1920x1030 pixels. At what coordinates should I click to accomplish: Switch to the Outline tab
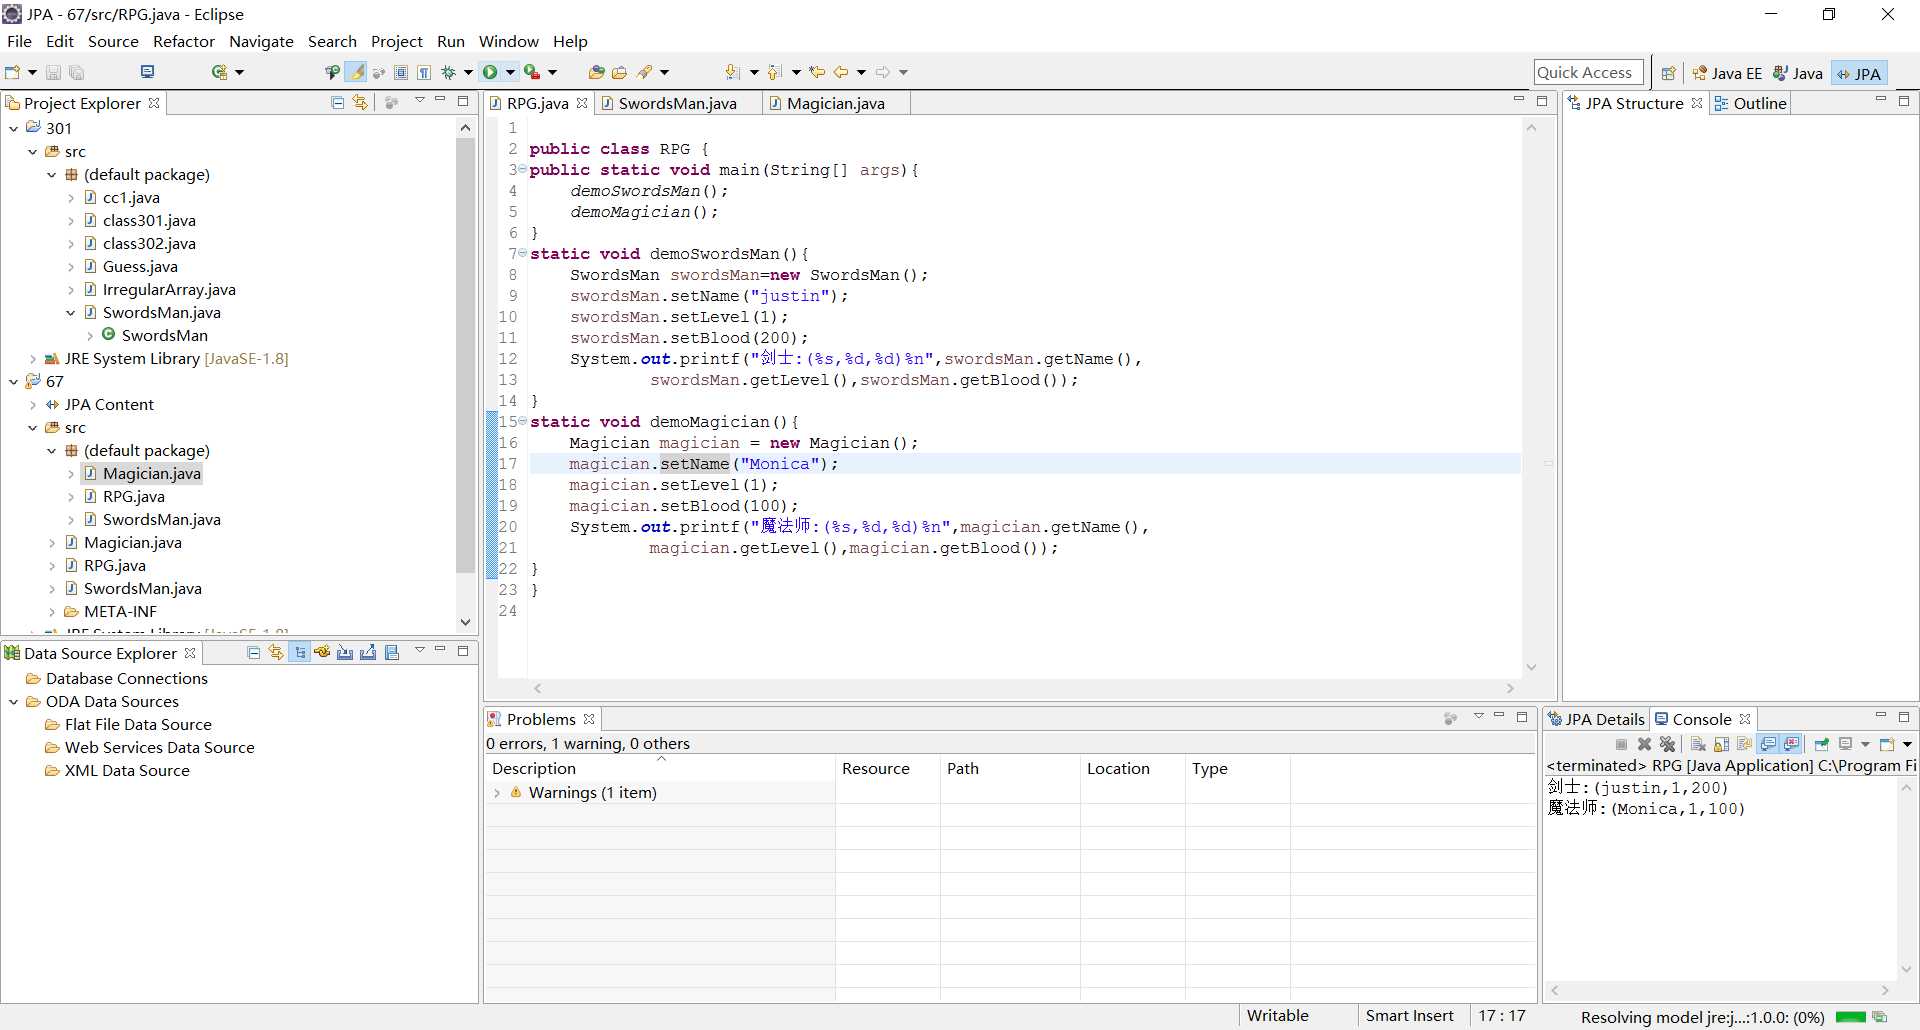tap(1750, 103)
